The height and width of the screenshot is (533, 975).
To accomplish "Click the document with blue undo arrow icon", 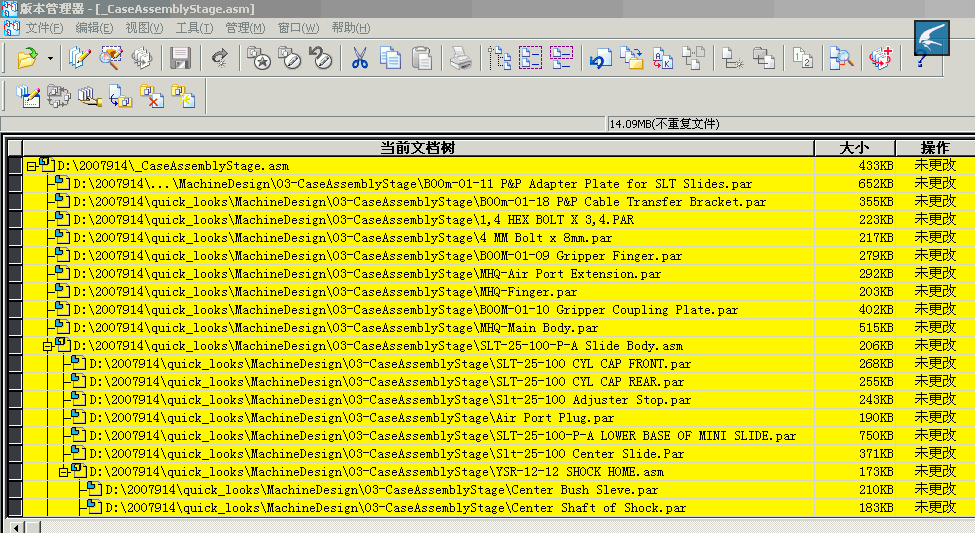I will [x=601, y=58].
